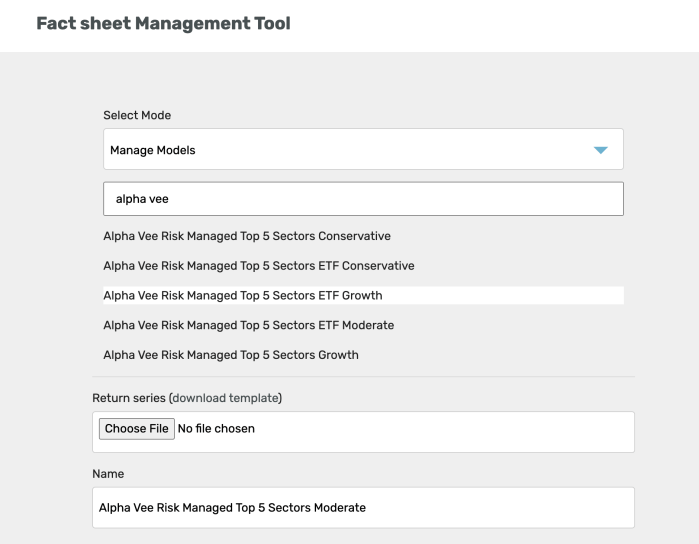Choose the highlighted Sectors ETF Growth result
This screenshot has width=699, height=544.
pos(363,296)
